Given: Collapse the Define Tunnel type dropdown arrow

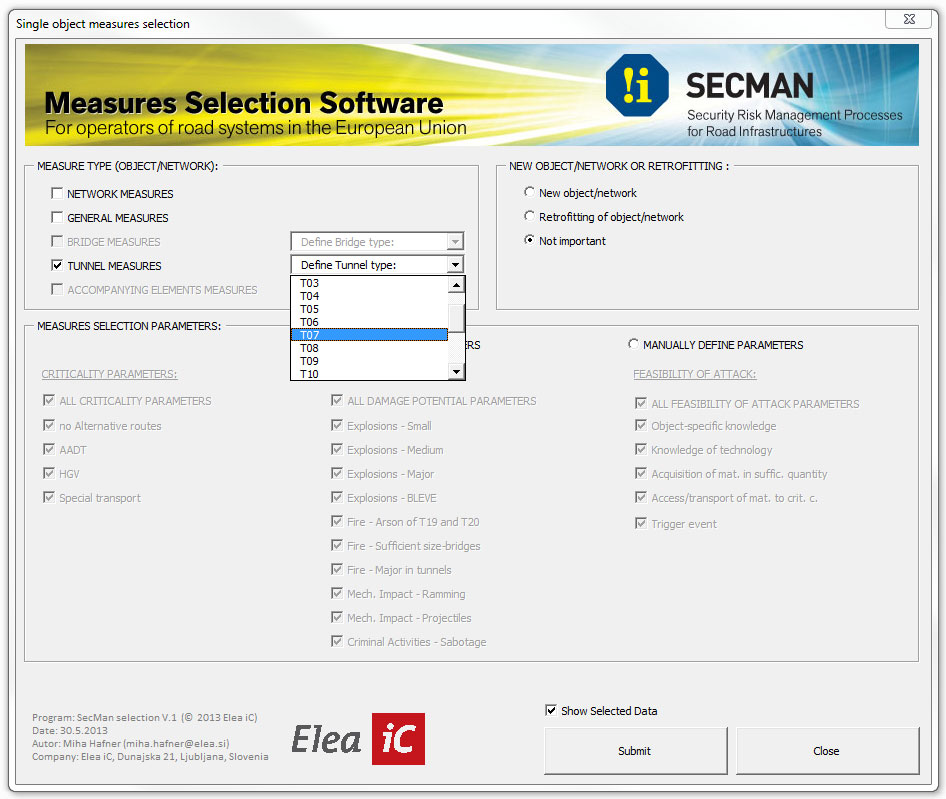Looking at the screenshot, I should click(455, 265).
